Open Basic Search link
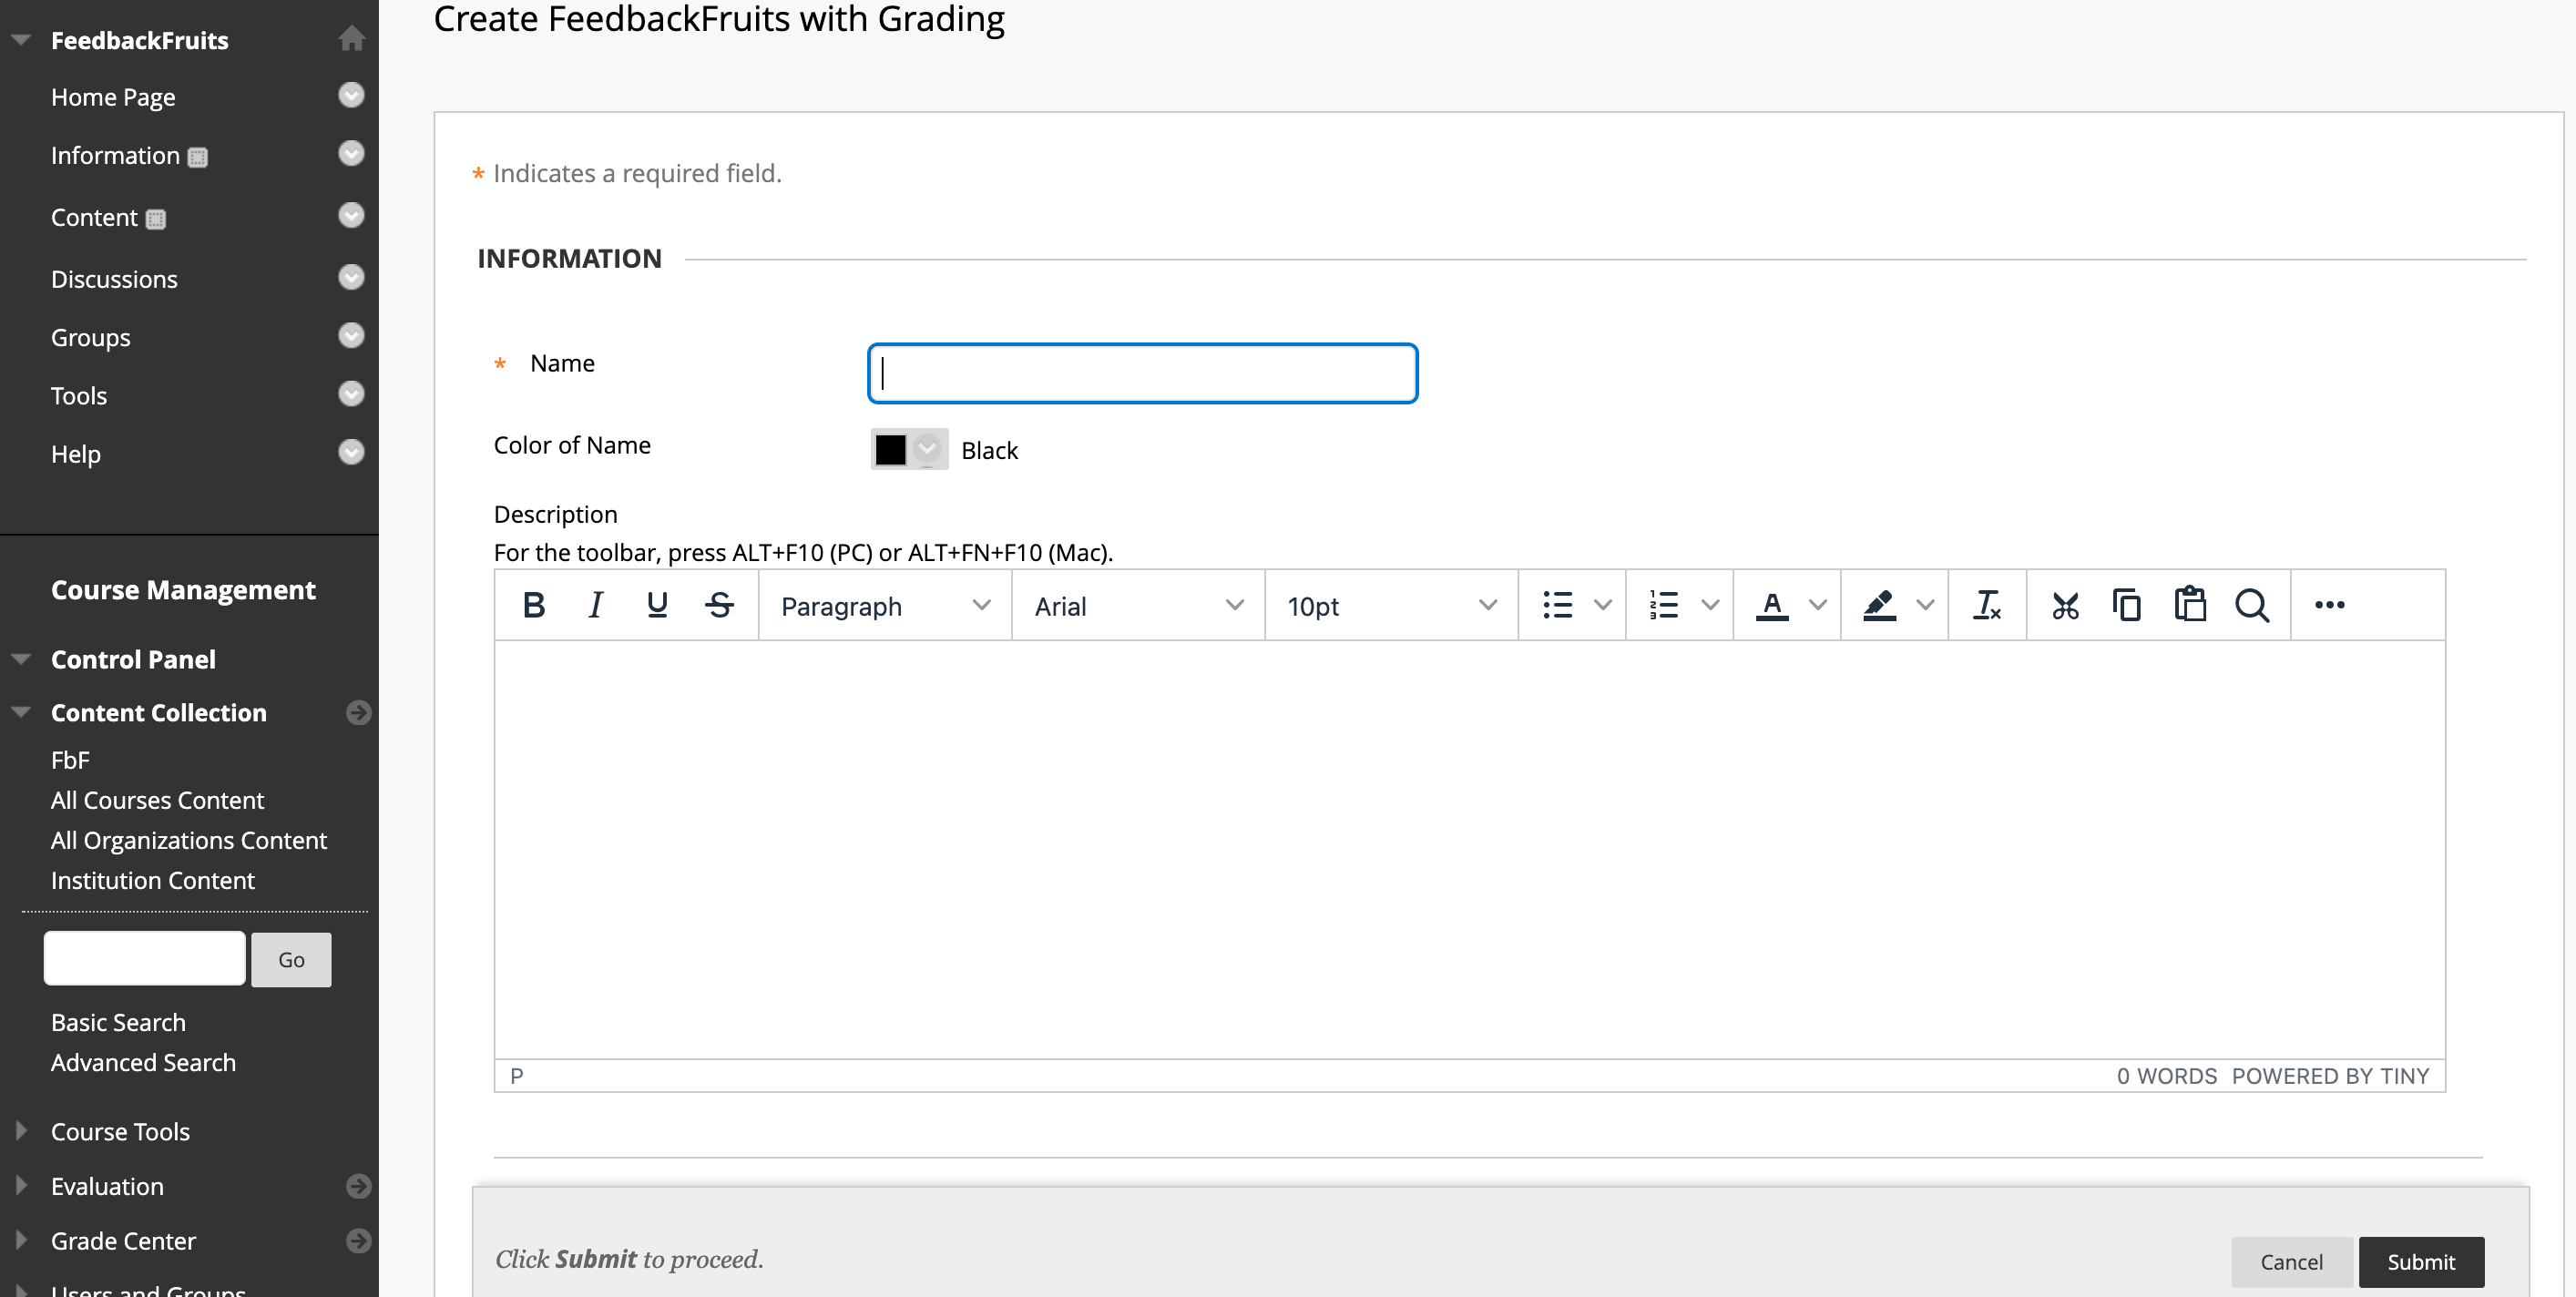The image size is (2576, 1297). [x=118, y=1022]
